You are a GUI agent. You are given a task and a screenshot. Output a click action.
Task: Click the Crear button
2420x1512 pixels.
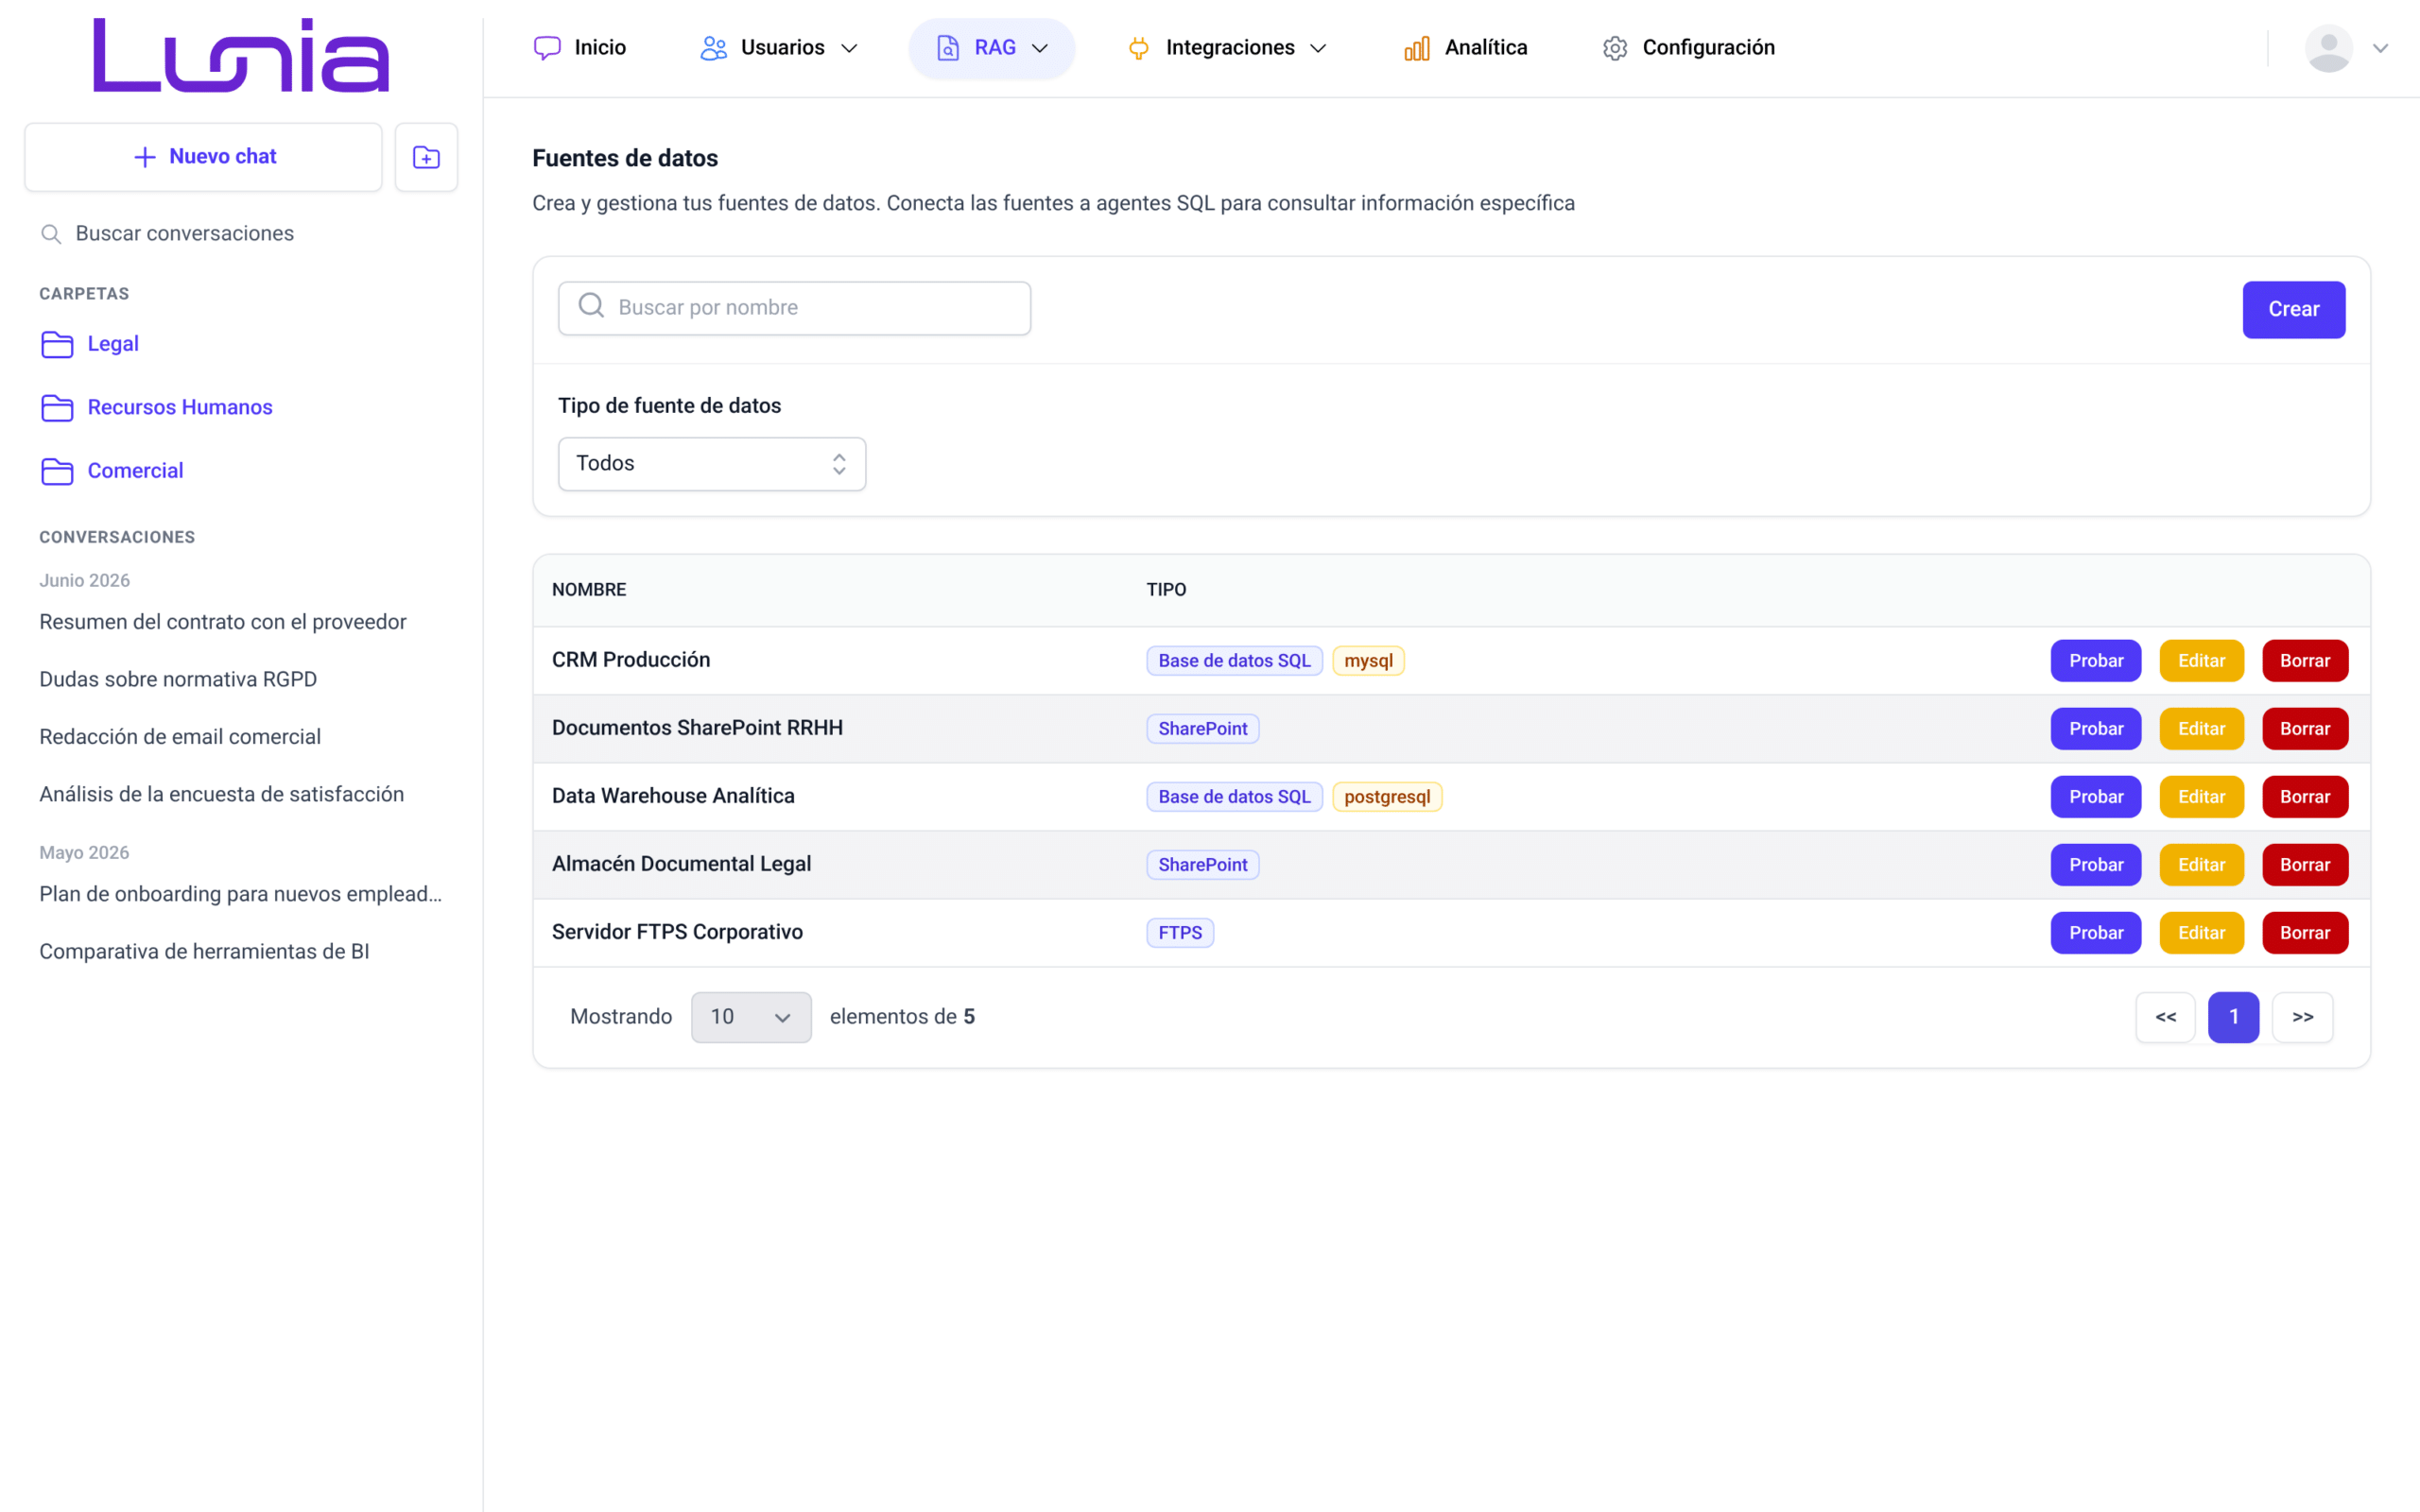[2293, 310]
